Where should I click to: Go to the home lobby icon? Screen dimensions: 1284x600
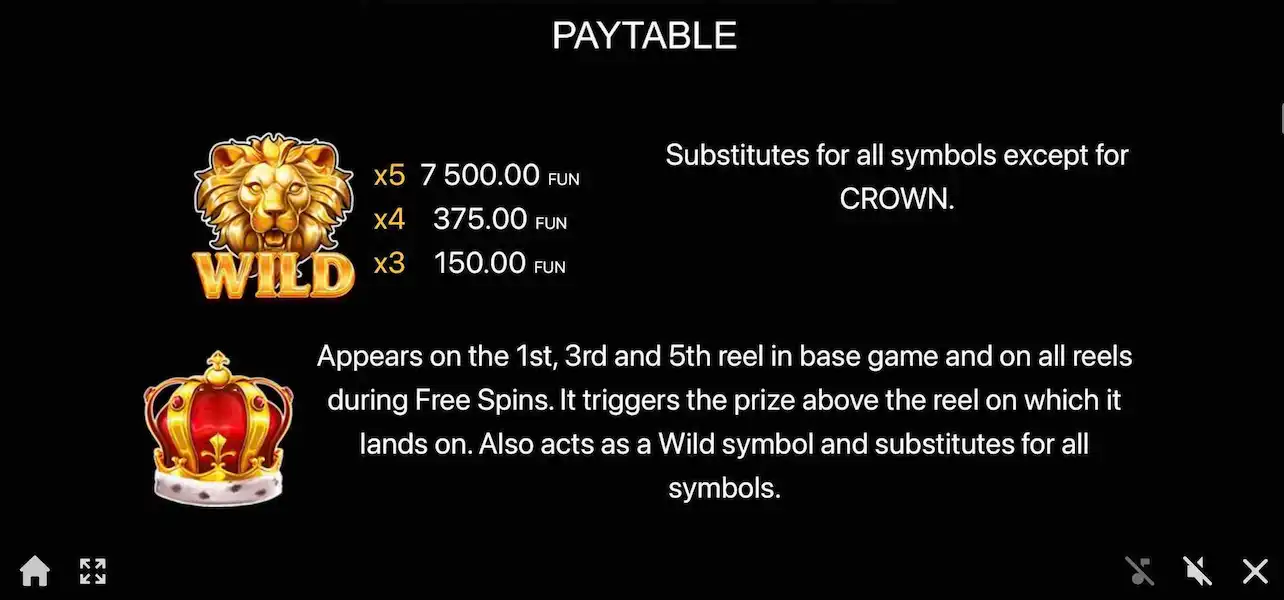click(x=35, y=571)
